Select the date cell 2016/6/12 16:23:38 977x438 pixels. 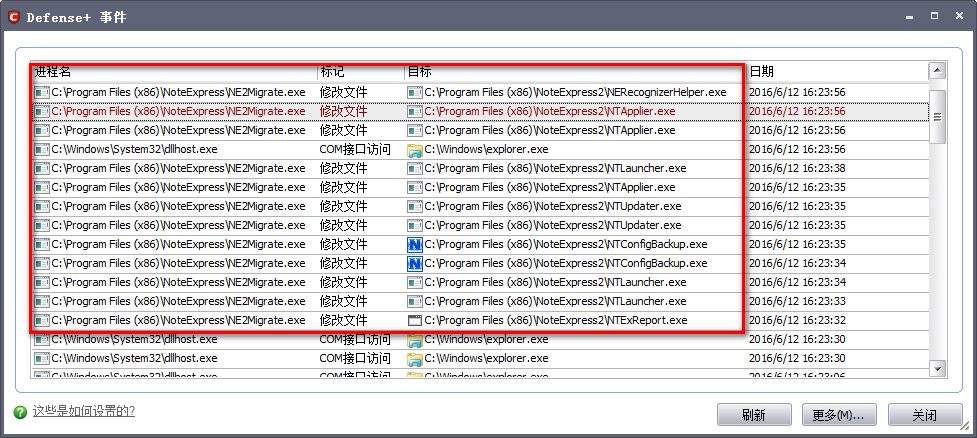797,168
